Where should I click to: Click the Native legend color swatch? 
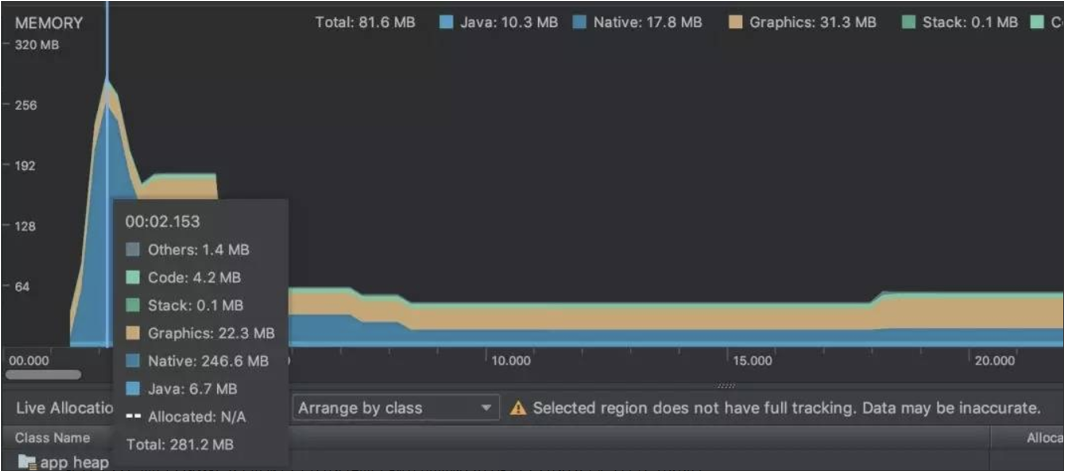579,22
